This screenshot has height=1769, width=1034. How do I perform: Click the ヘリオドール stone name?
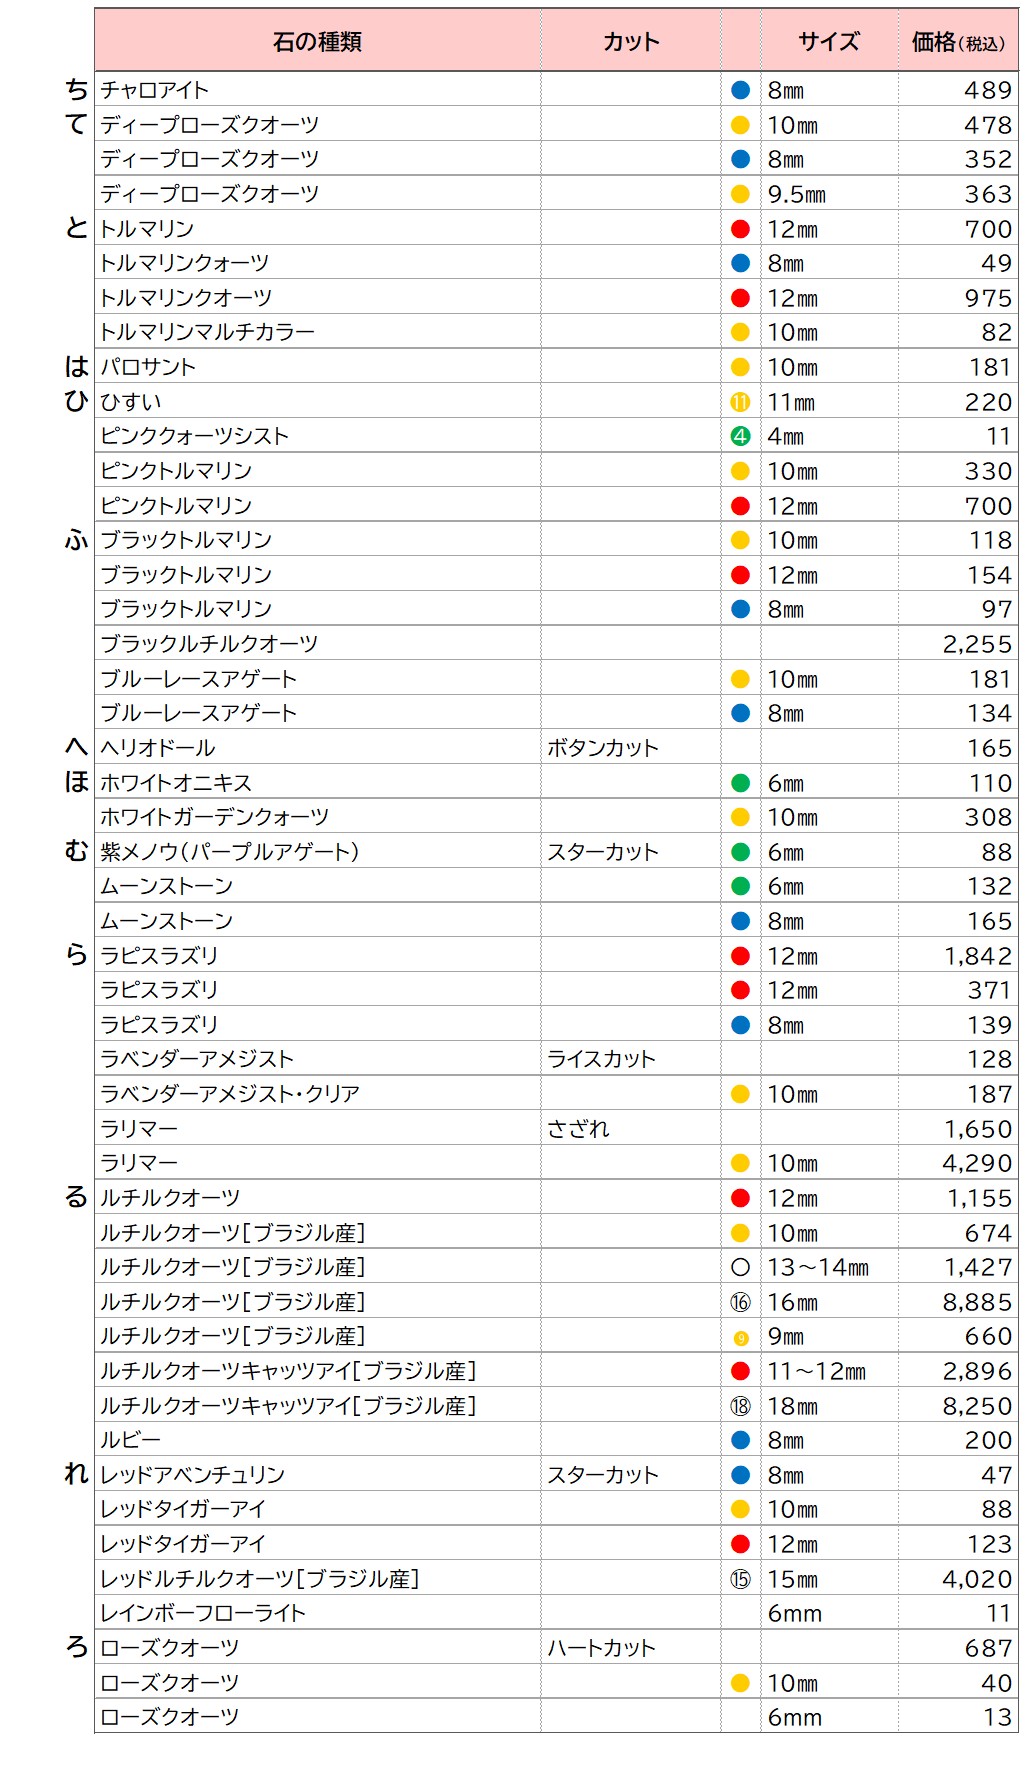click(x=158, y=748)
